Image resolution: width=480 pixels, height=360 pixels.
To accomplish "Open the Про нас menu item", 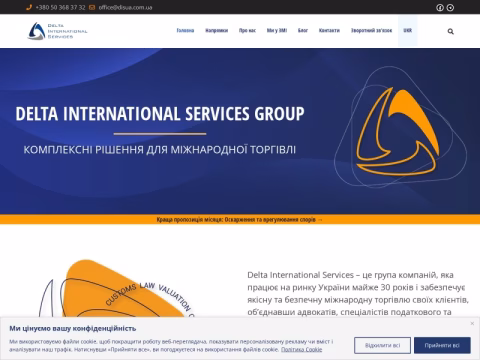I will tap(247, 30).
